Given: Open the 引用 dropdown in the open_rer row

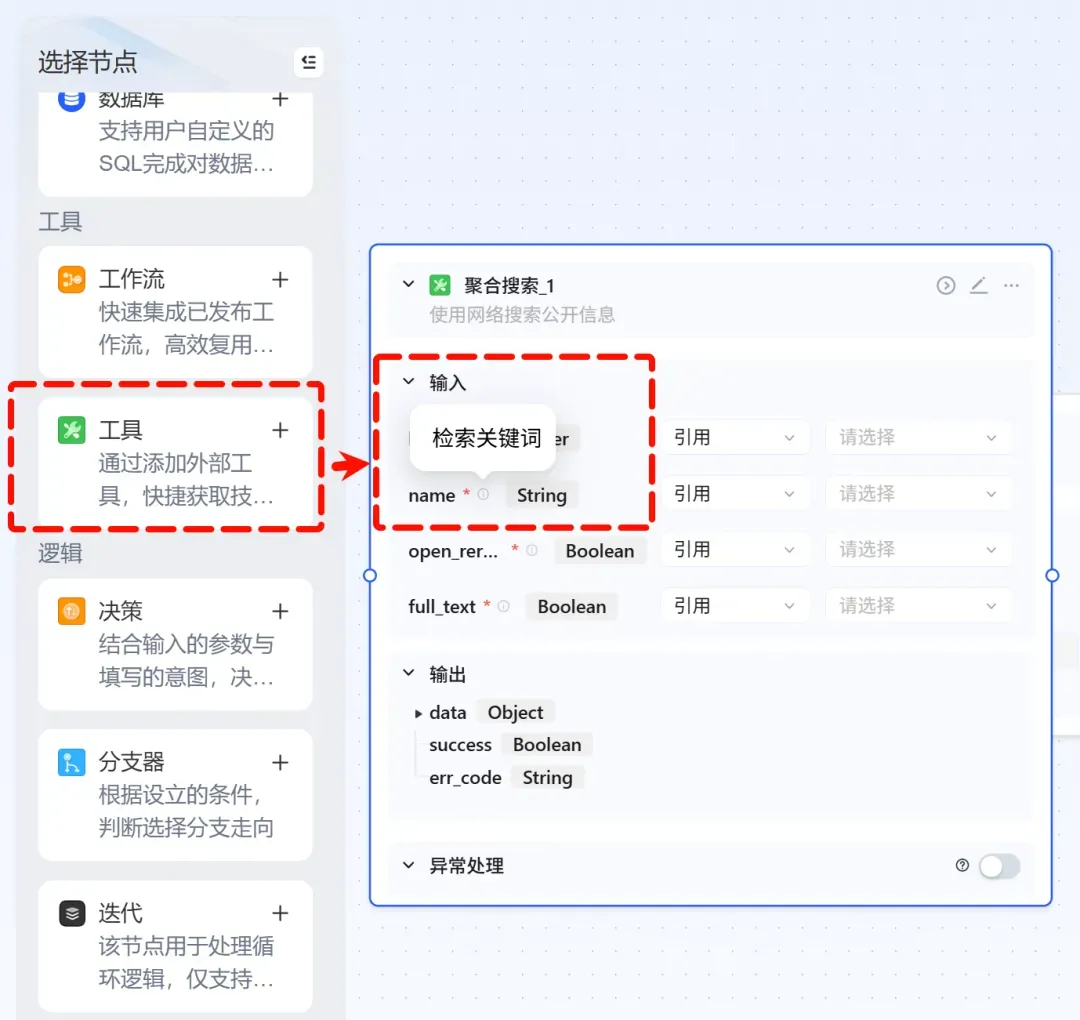Looking at the screenshot, I should click(x=735, y=550).
